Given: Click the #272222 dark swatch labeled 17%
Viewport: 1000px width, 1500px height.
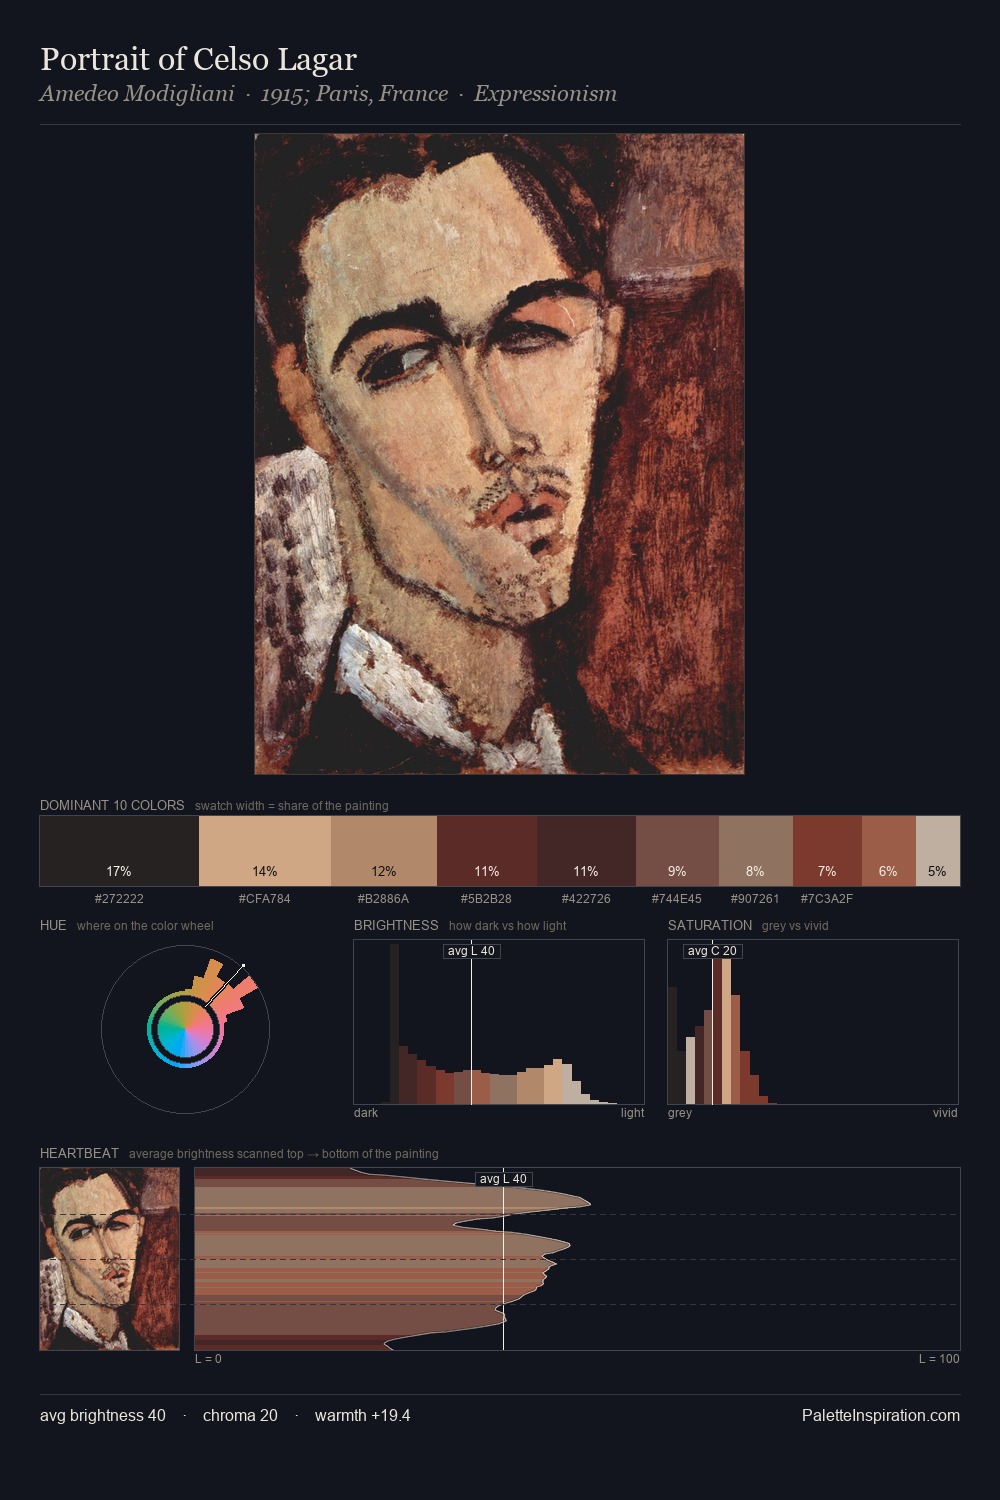Looking at the screenshot, I should coord(119,851).
